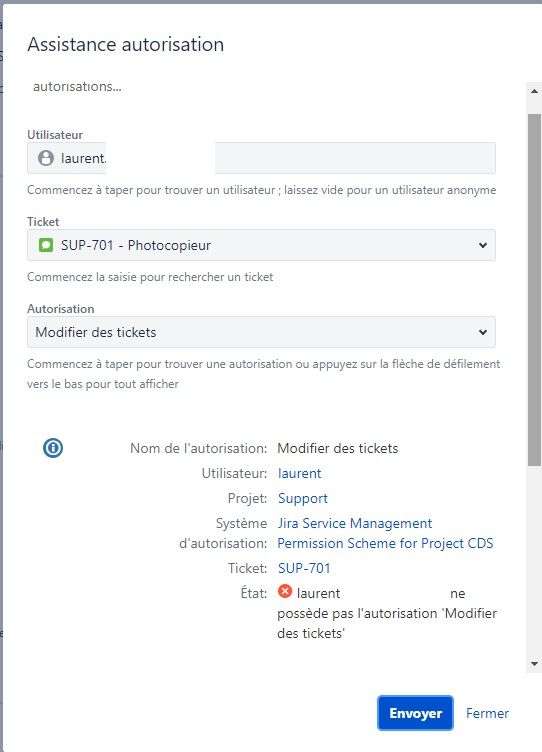Open Permission Scheme for Project CDS link
Screen dimensions: 542x752
coord(385,543)
